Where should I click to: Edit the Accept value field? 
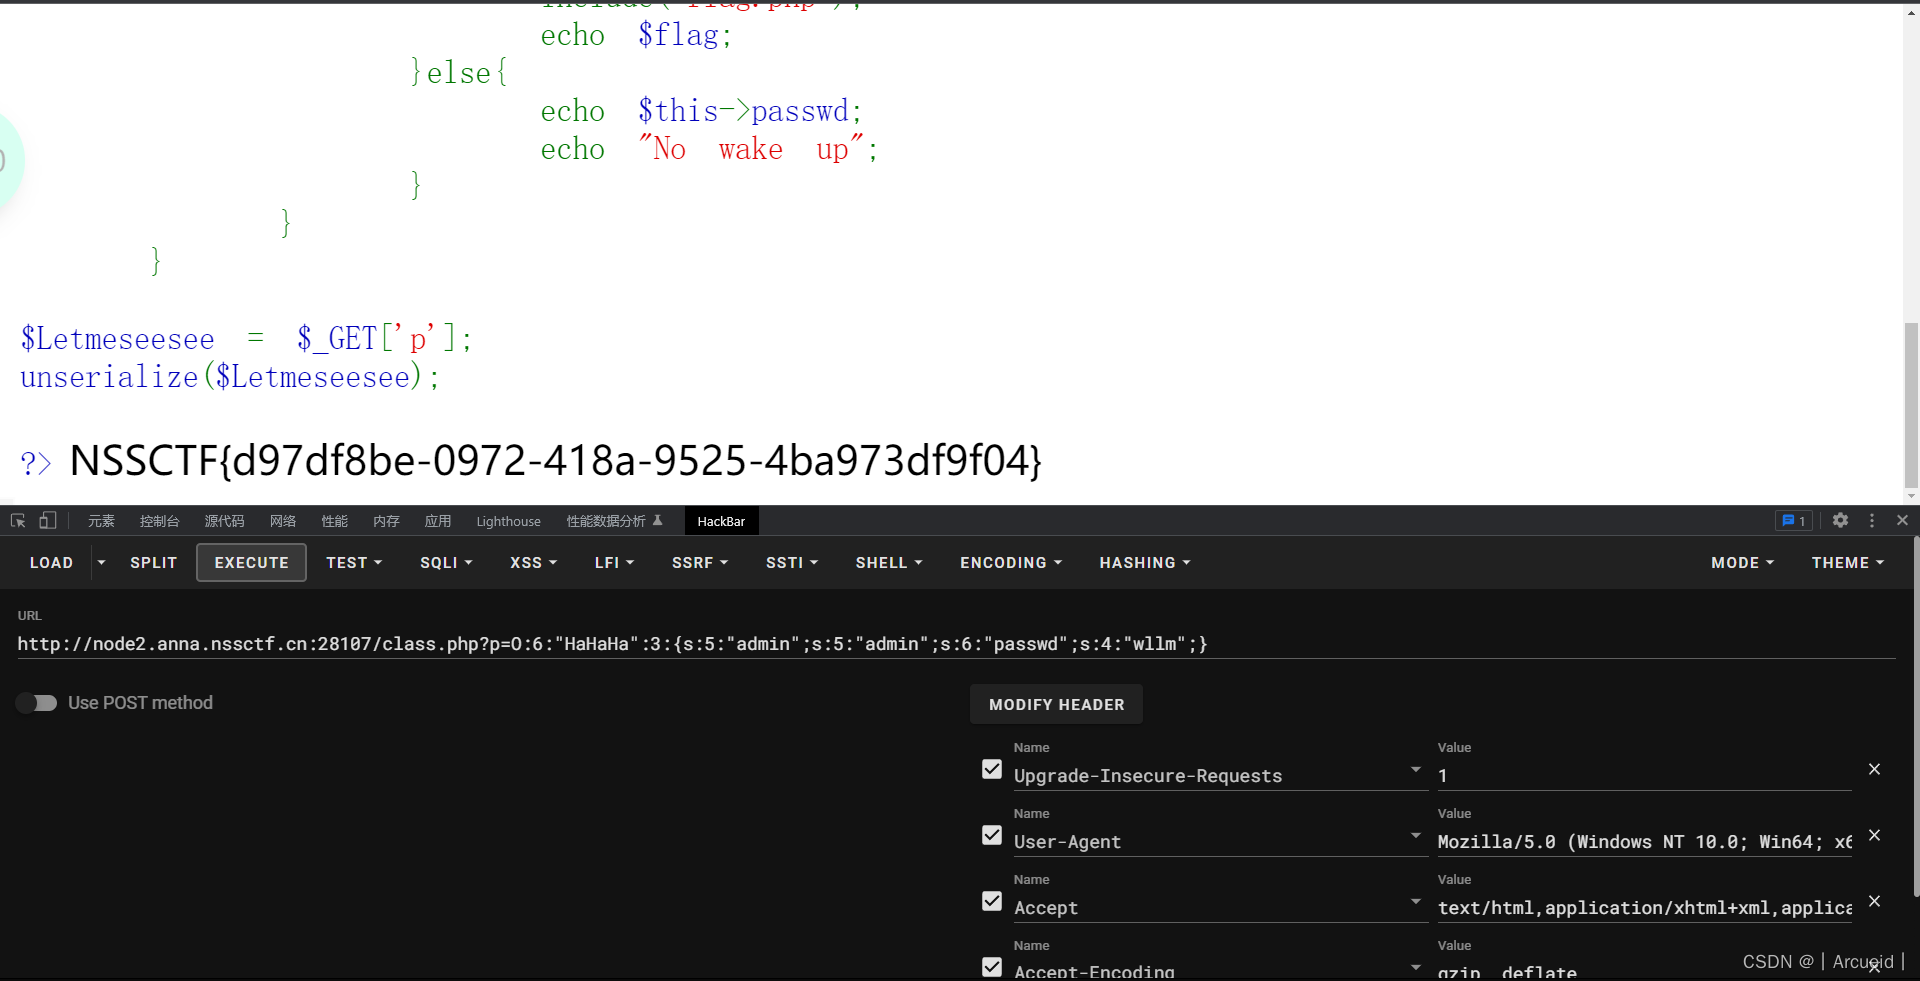[x=1644, y=908]
